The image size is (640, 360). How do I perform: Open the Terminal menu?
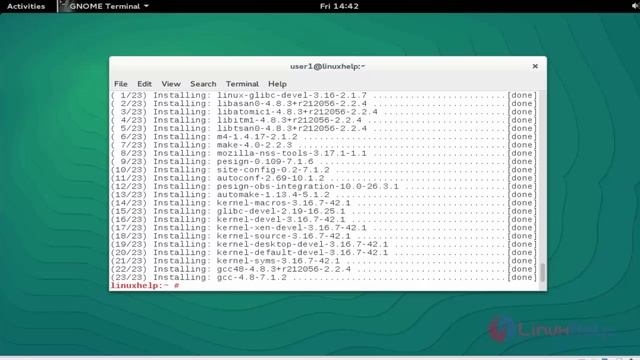click(242, 84)
